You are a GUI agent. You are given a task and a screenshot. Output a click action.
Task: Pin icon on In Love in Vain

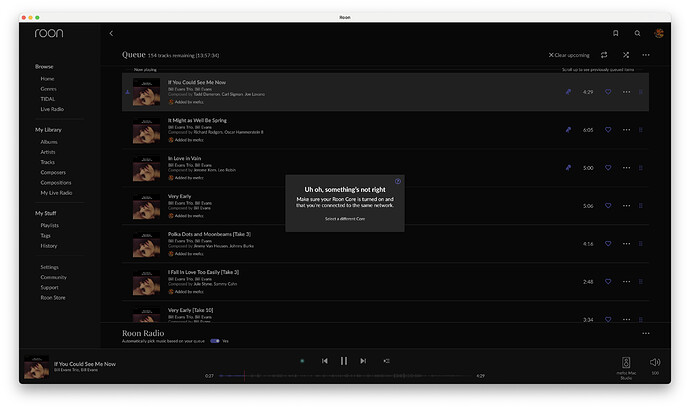[x=568, y=168]
